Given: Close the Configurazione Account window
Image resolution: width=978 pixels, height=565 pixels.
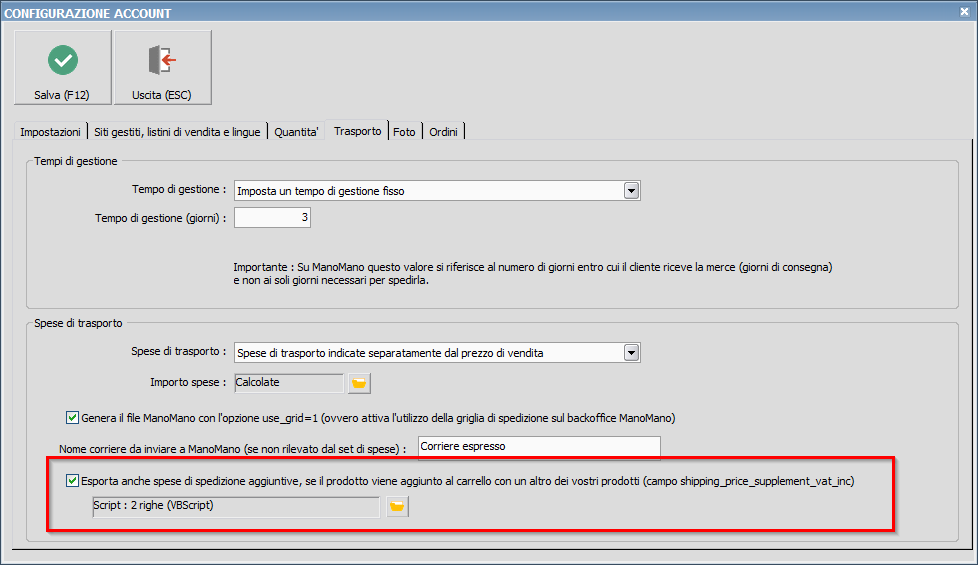Looking at the screenshot, I should [x=964, y=11].
